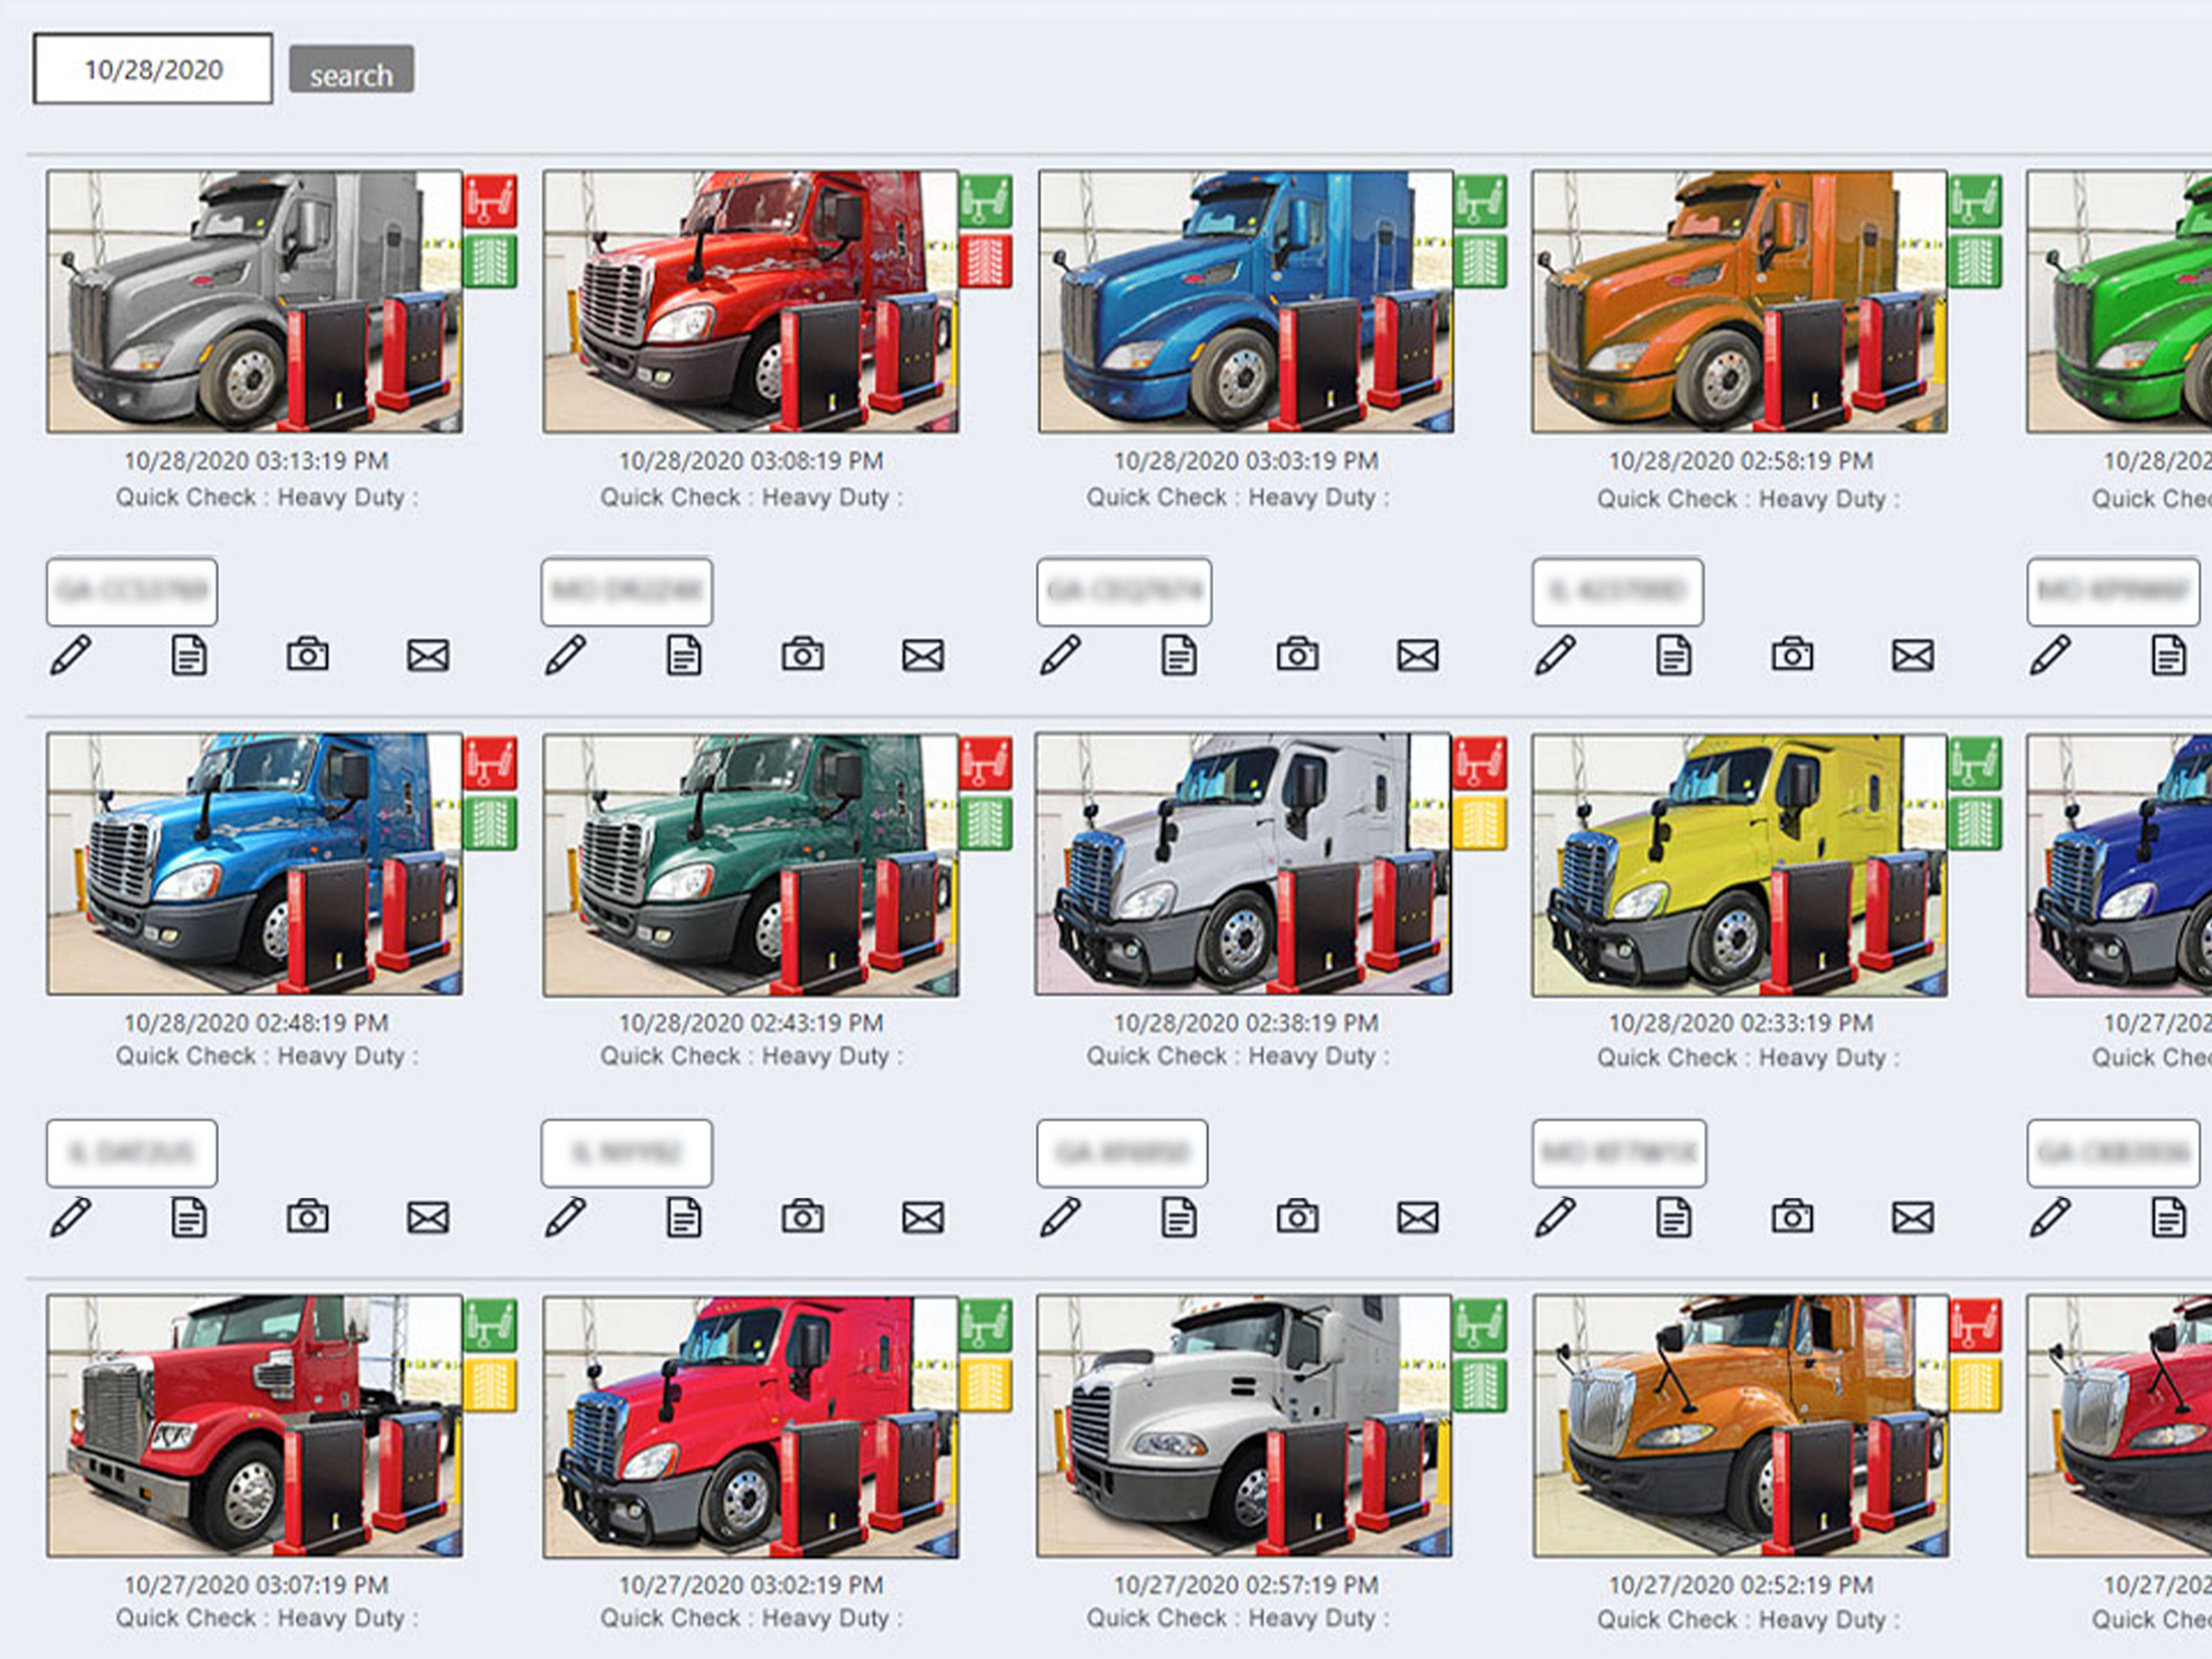Click green tire tread icon on 03:03:19 PM card
This screenshot has height=1659, width=2212.
tap(1481, 261)
